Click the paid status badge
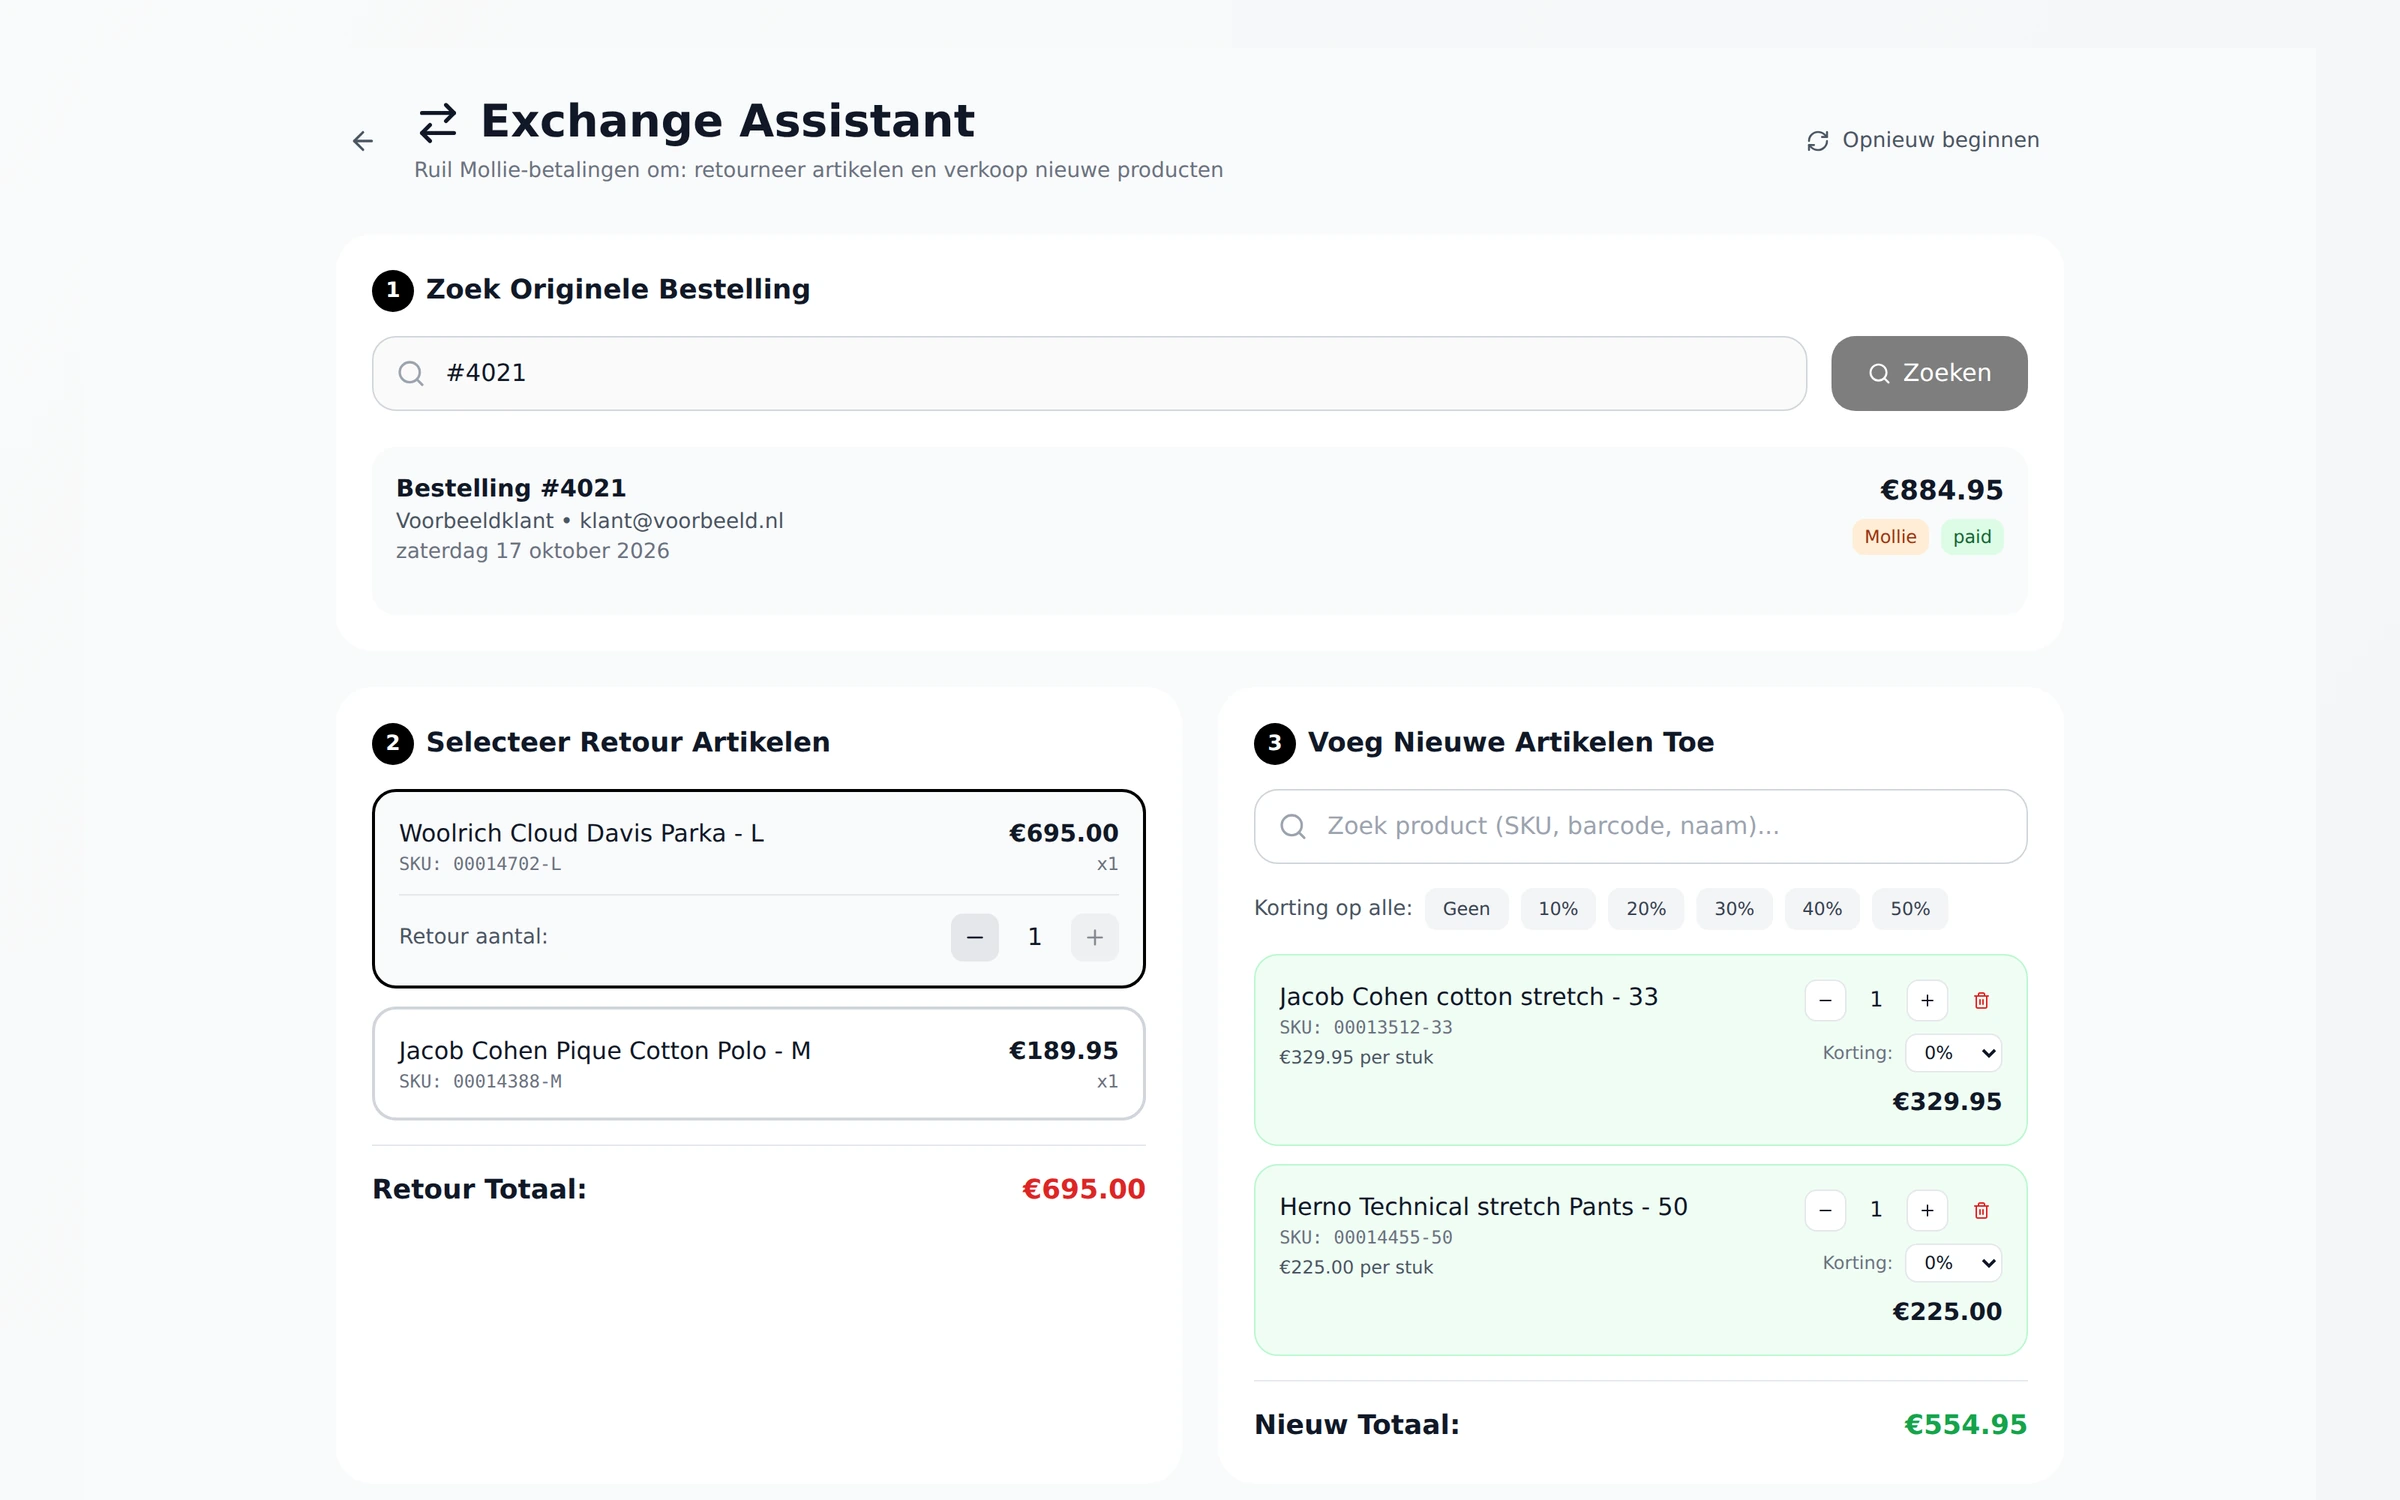This screenshot has height=1500, width=2400. click(1972, 537)
